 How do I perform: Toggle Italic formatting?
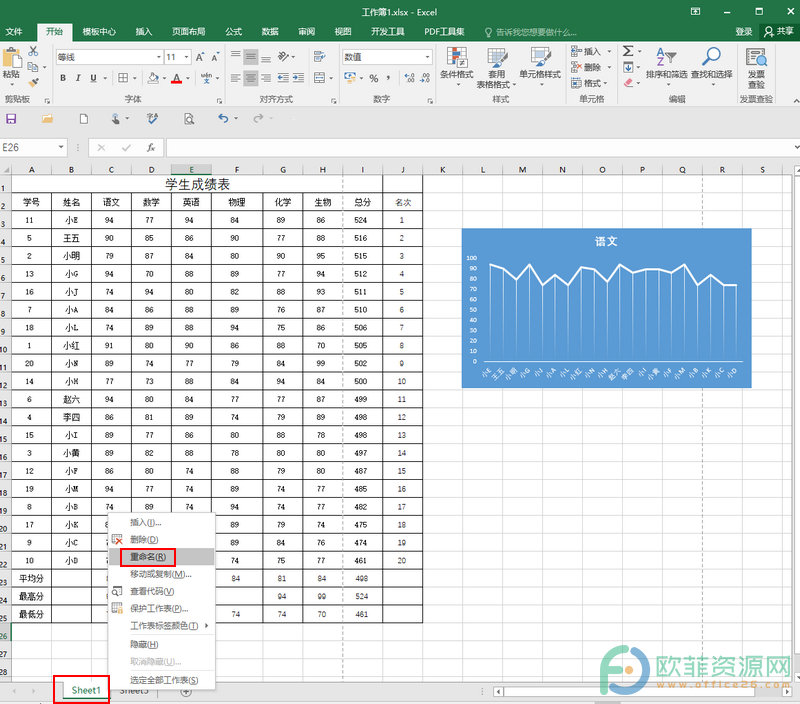(78, 78)
